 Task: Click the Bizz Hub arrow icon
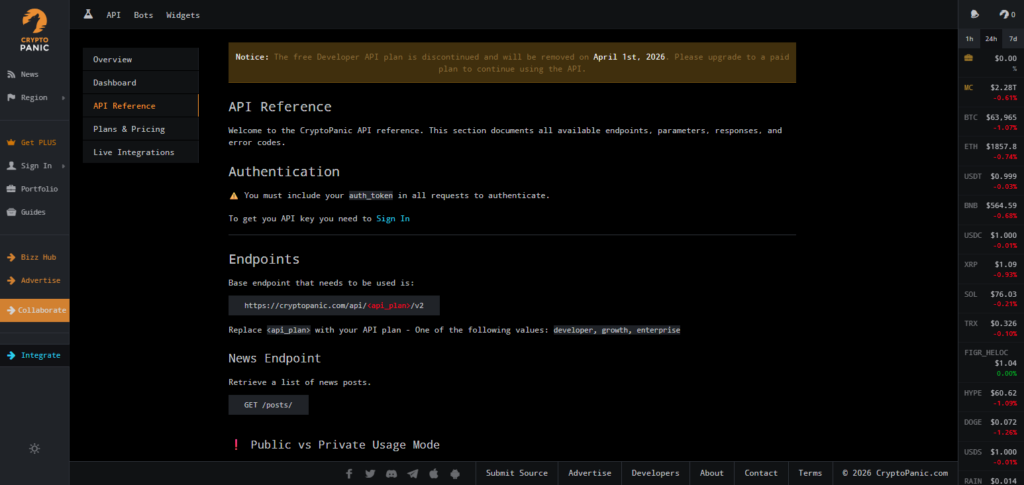pyautogui.click(x=11, y=257)
